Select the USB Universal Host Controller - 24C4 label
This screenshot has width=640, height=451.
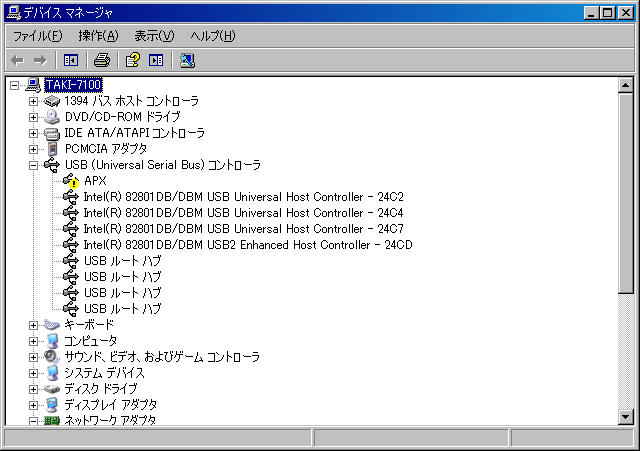(x=244, y=213)
